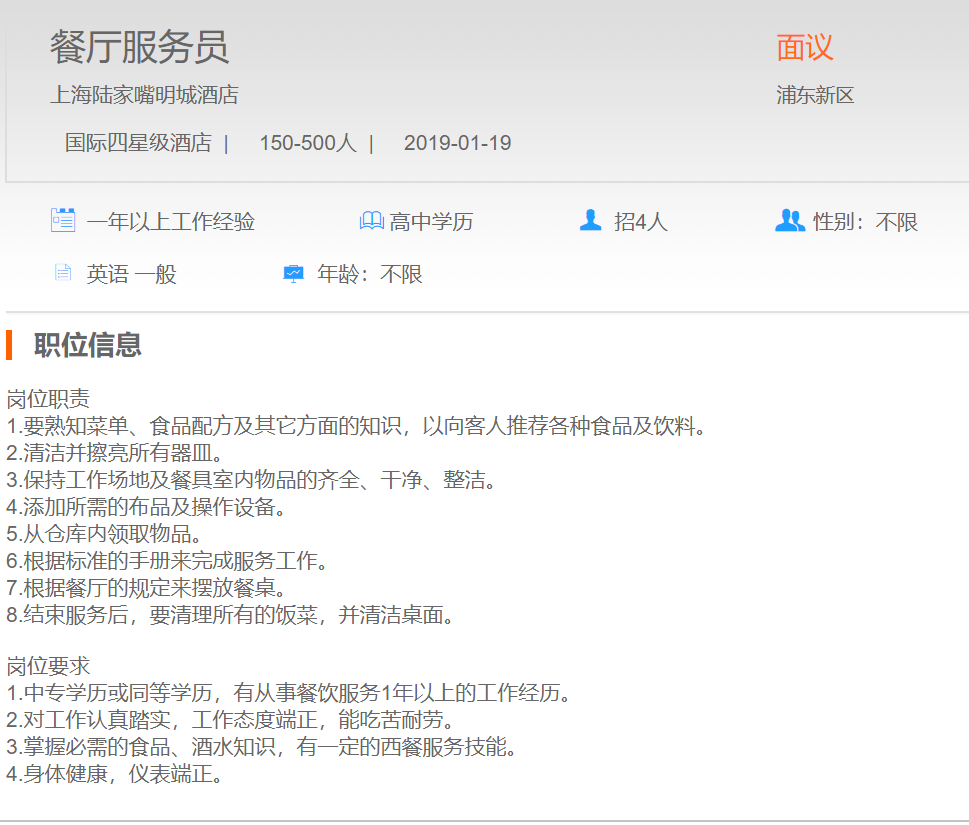Image resolution: width=969 pixels, height=825 pixels.
Task: Click the 国际四星级酒店 company type label
Action: [x=138, y=143]
